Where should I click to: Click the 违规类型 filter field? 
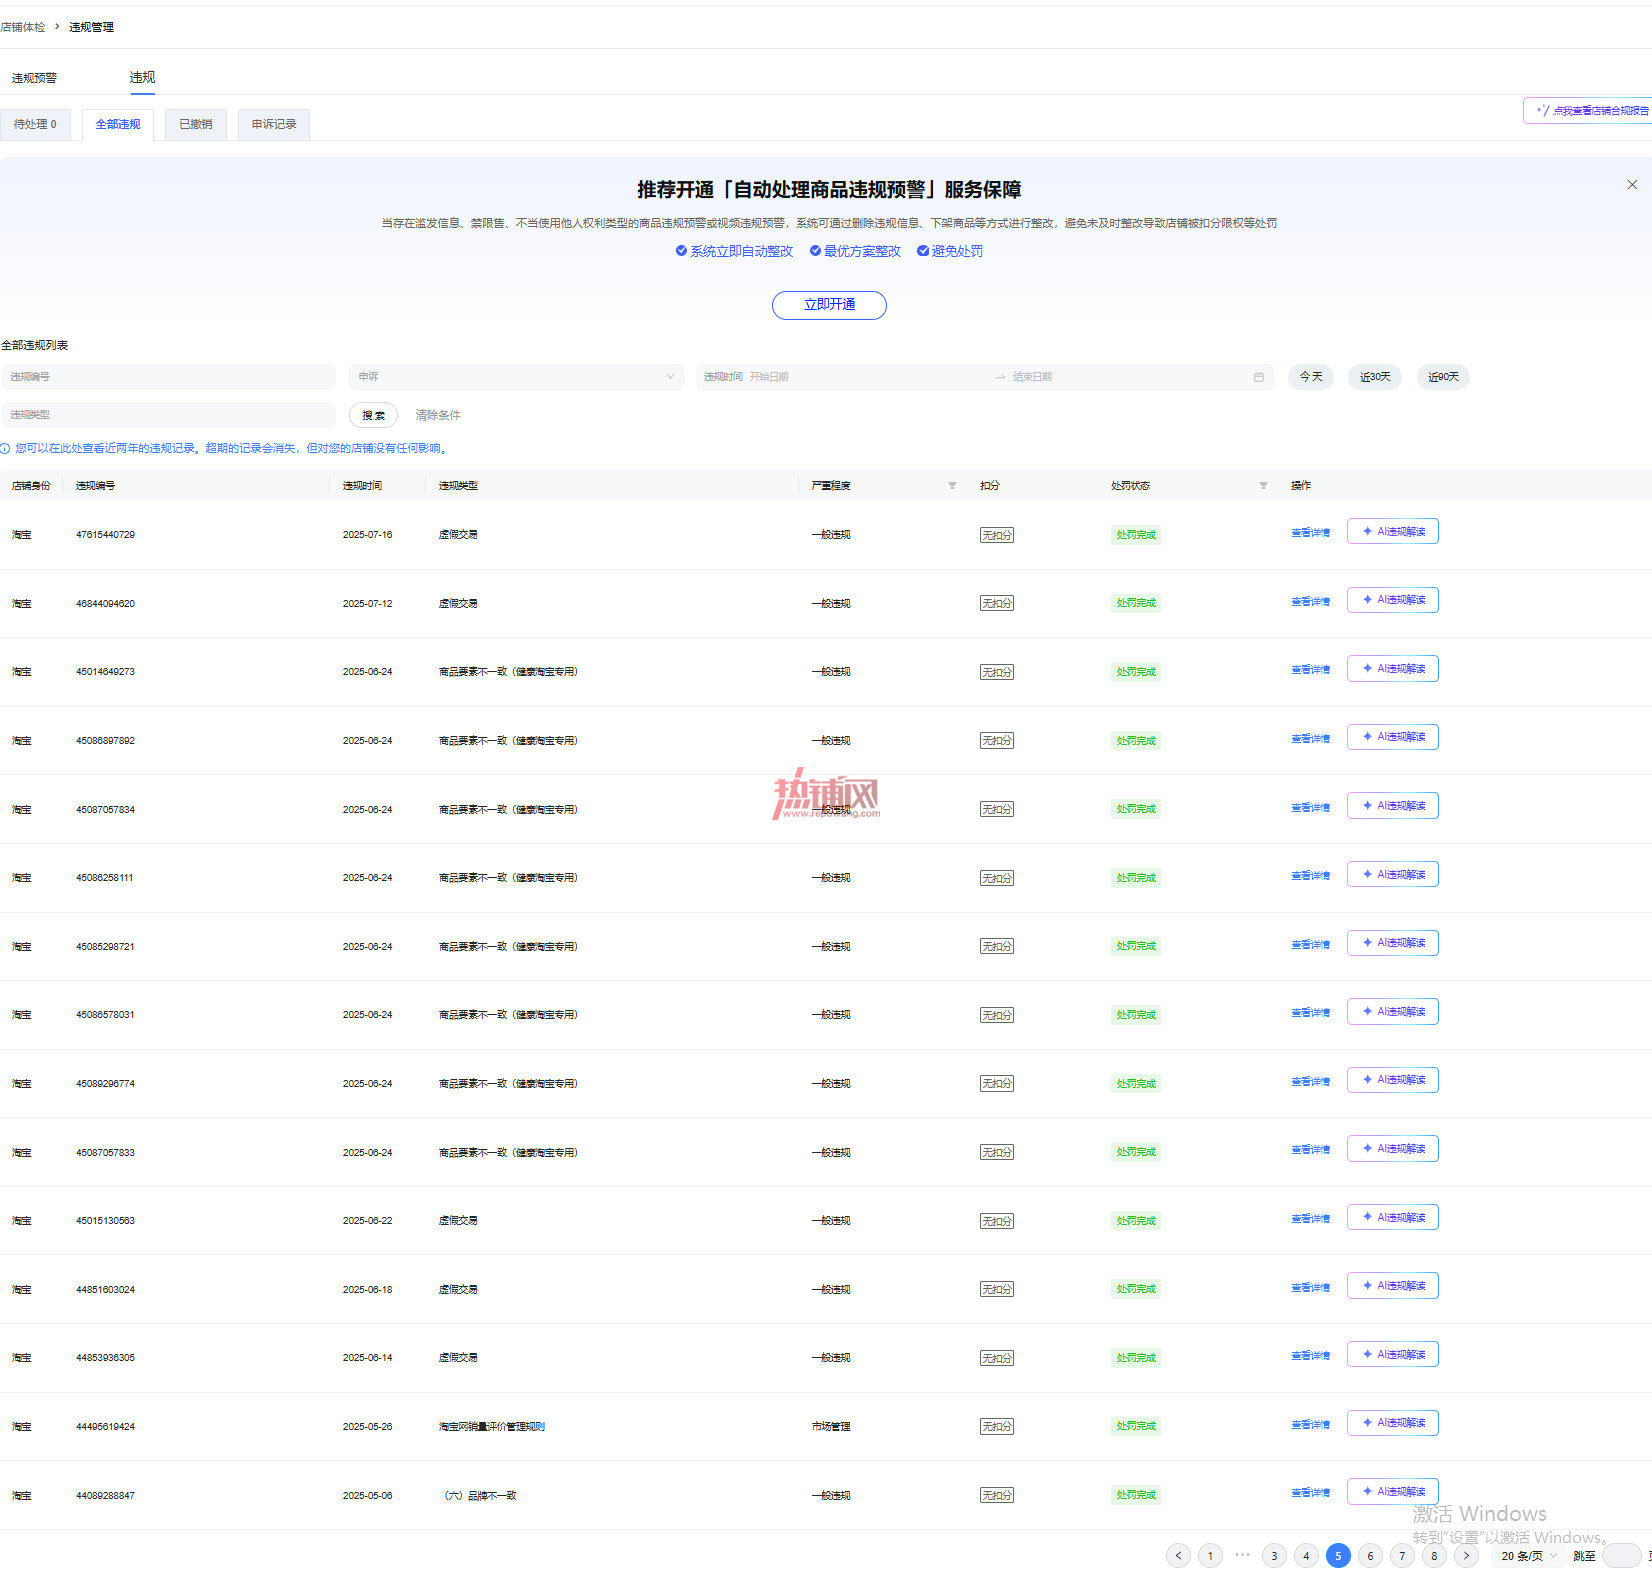coord(168,415)
